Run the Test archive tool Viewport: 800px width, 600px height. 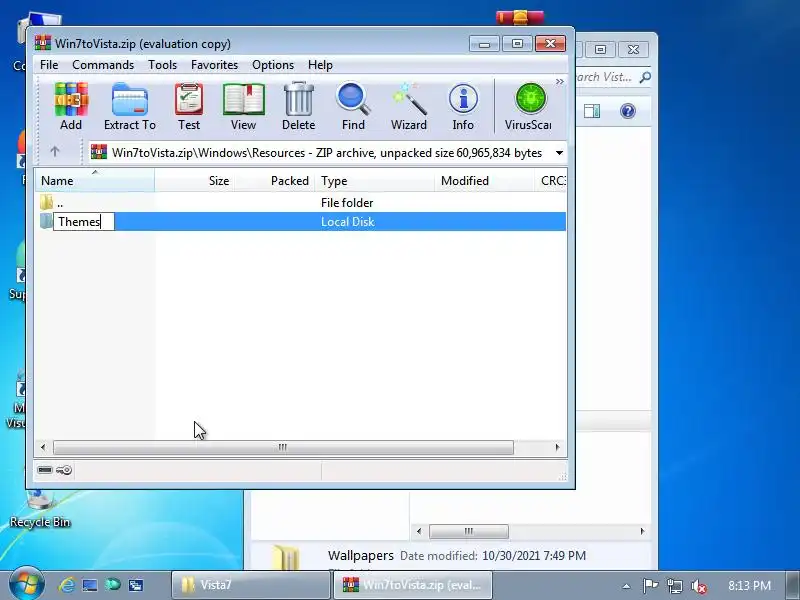(x=189, y=106)
